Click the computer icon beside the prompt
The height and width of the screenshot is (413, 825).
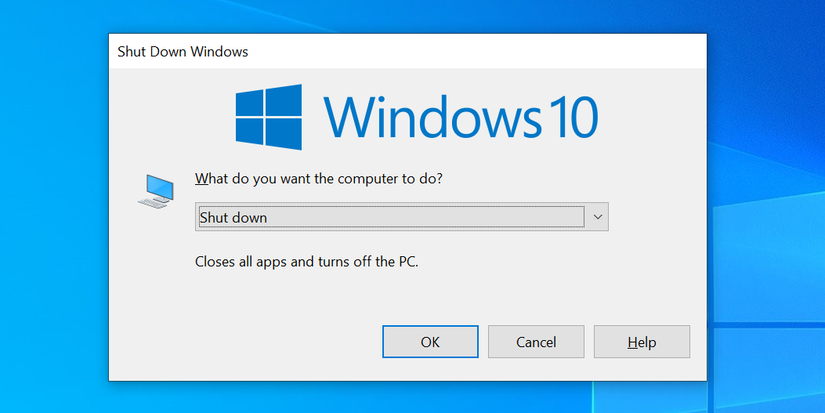tap(156, 191)
